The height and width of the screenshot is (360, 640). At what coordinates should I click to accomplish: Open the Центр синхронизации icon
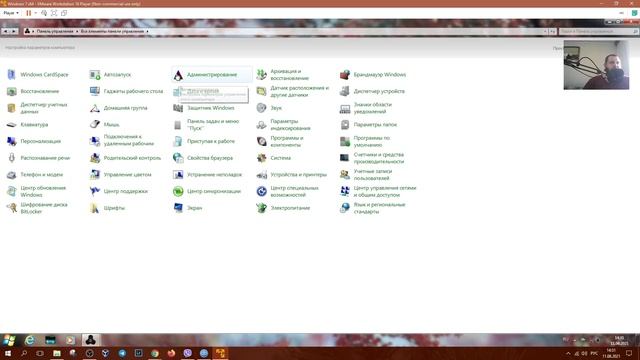tap(178, 191)
